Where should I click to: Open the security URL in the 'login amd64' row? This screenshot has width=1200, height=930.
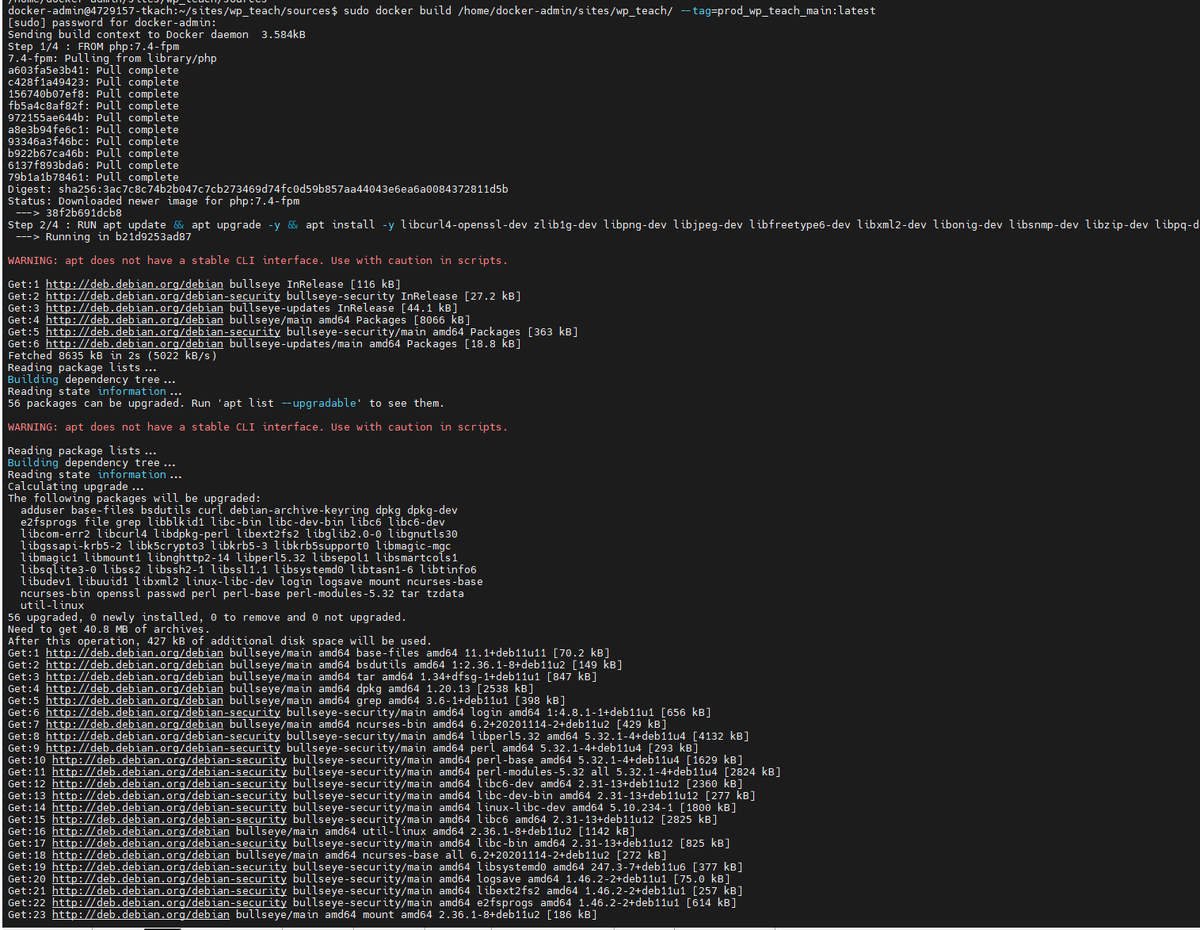tap(163, 713)
